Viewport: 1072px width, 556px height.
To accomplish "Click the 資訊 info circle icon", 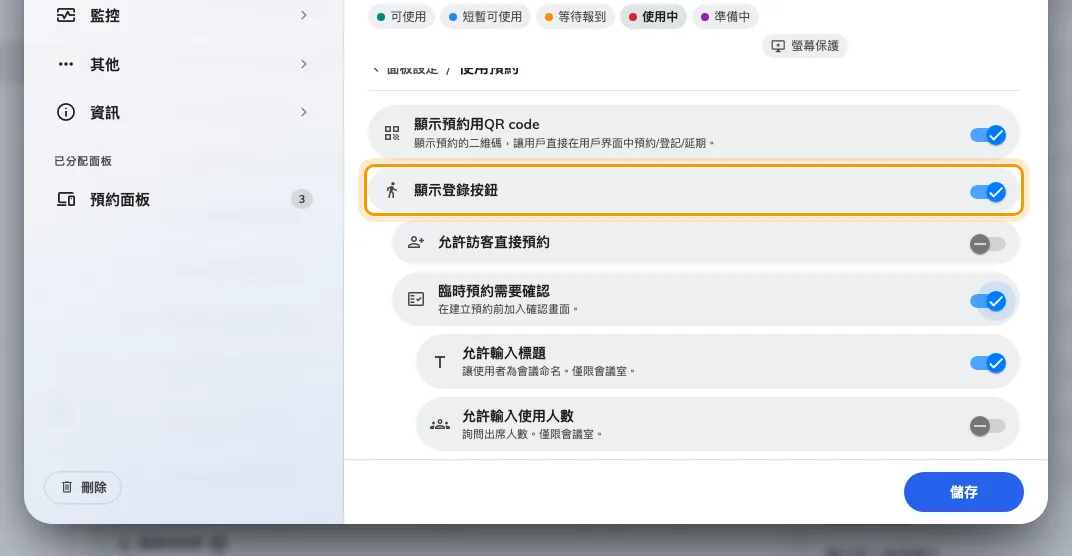I will [66, 112].
